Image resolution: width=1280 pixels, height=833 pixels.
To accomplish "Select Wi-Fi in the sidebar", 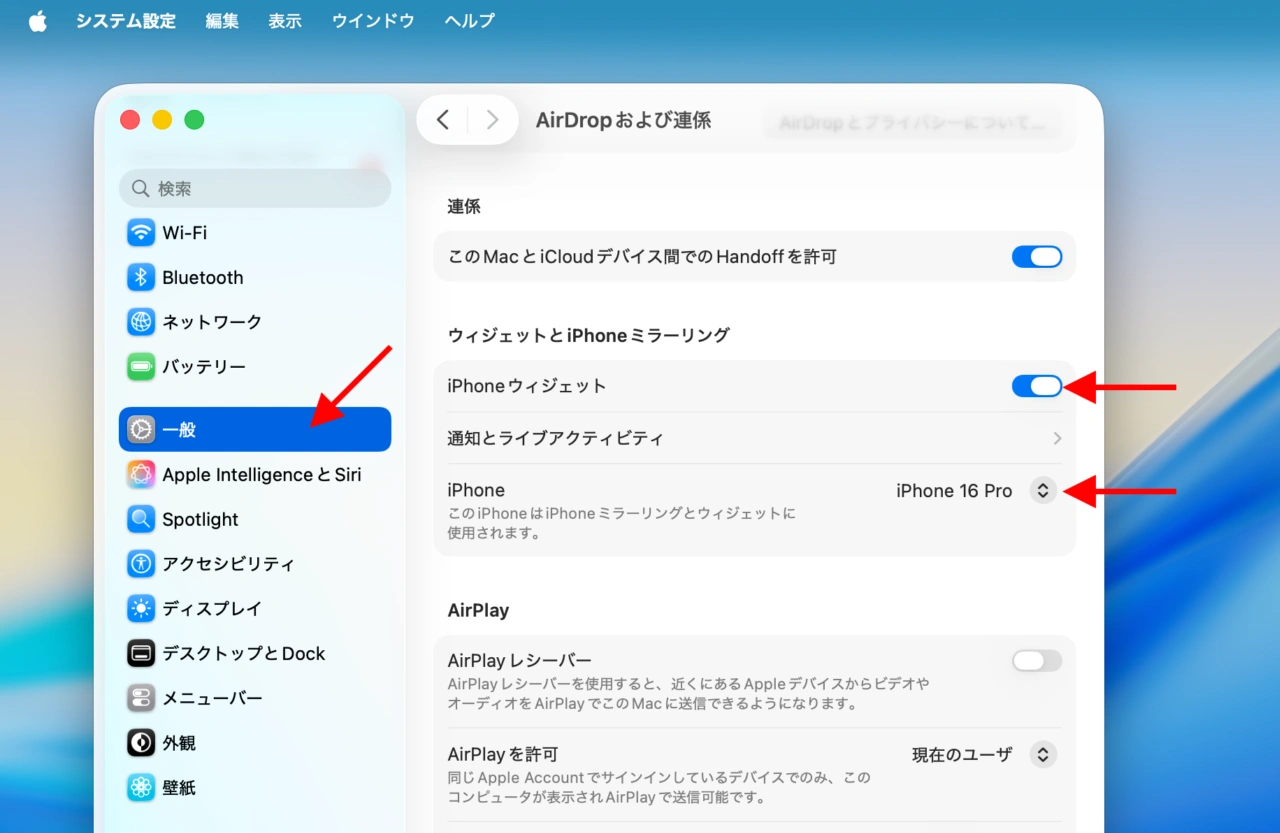I will (182, 232).
